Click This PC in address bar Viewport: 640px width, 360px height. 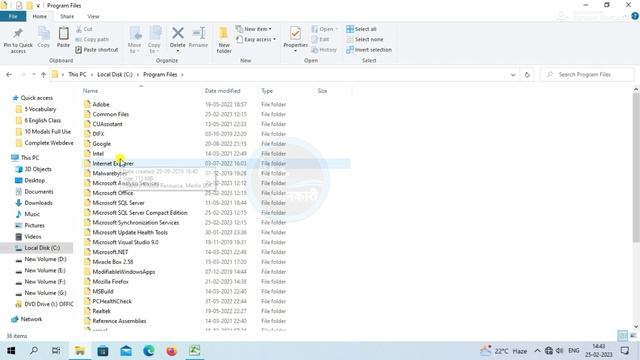click(x=77, y=74)
